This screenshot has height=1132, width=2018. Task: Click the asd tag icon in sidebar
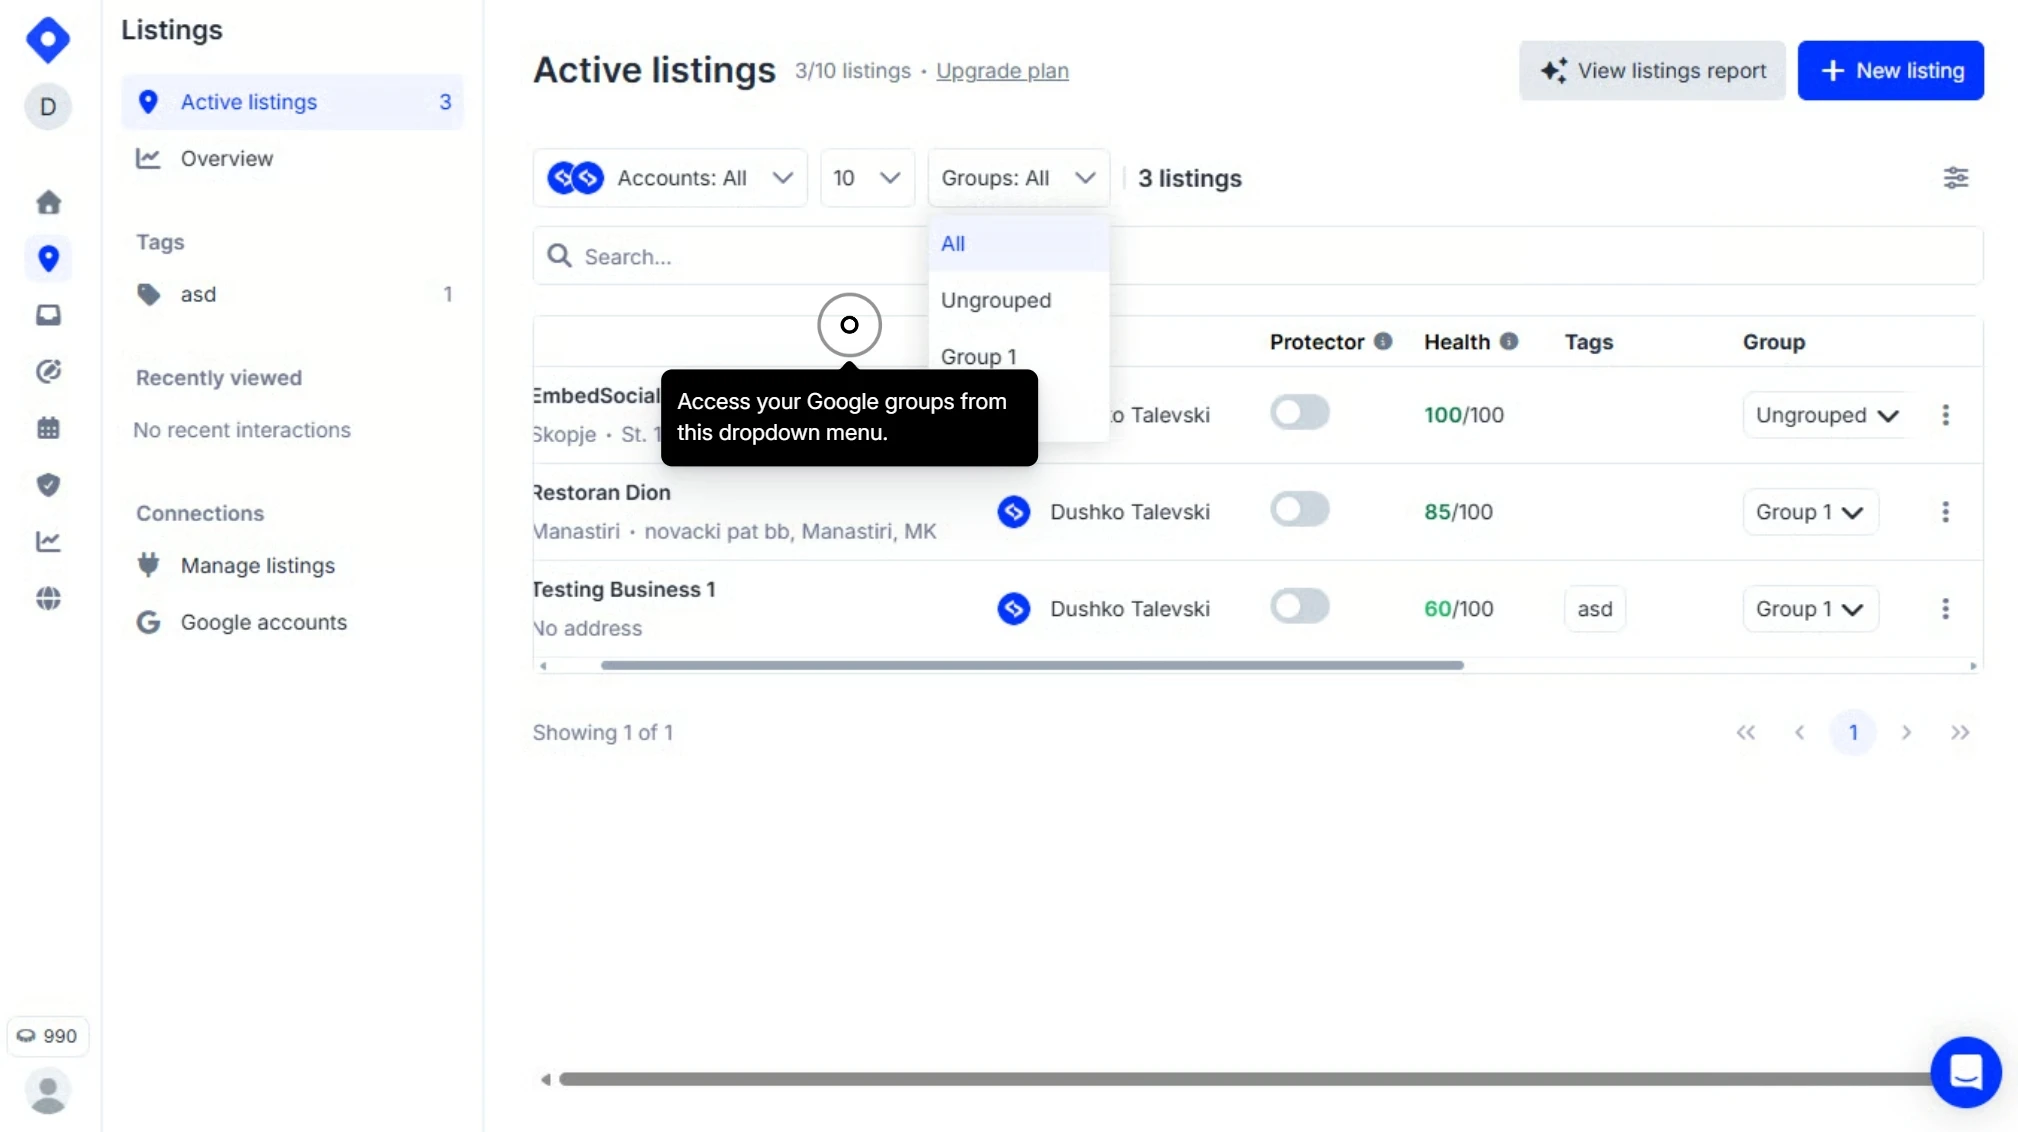[149, 294]
